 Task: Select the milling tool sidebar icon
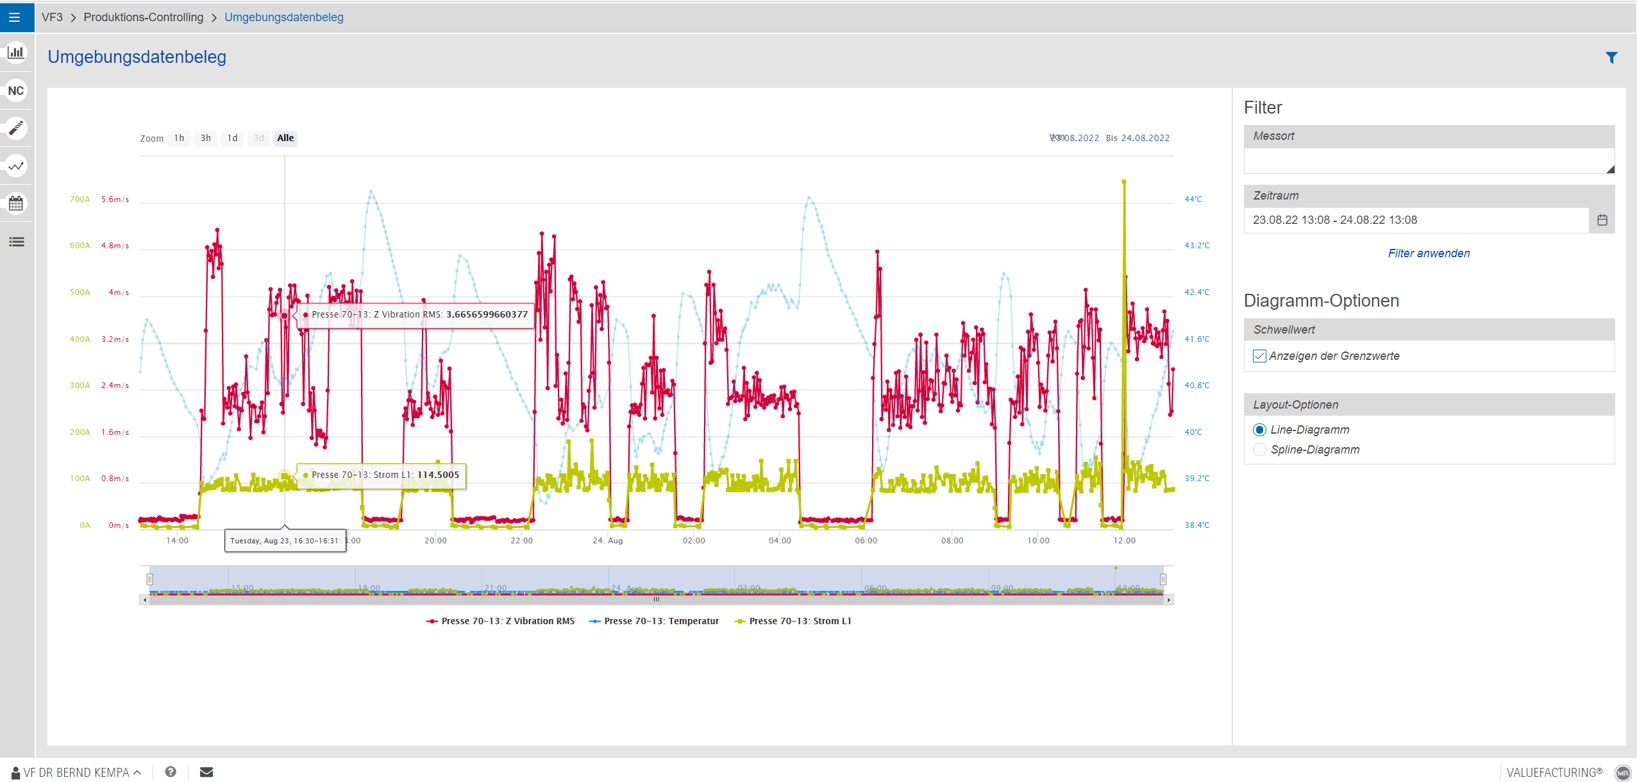tap(16, 128)
